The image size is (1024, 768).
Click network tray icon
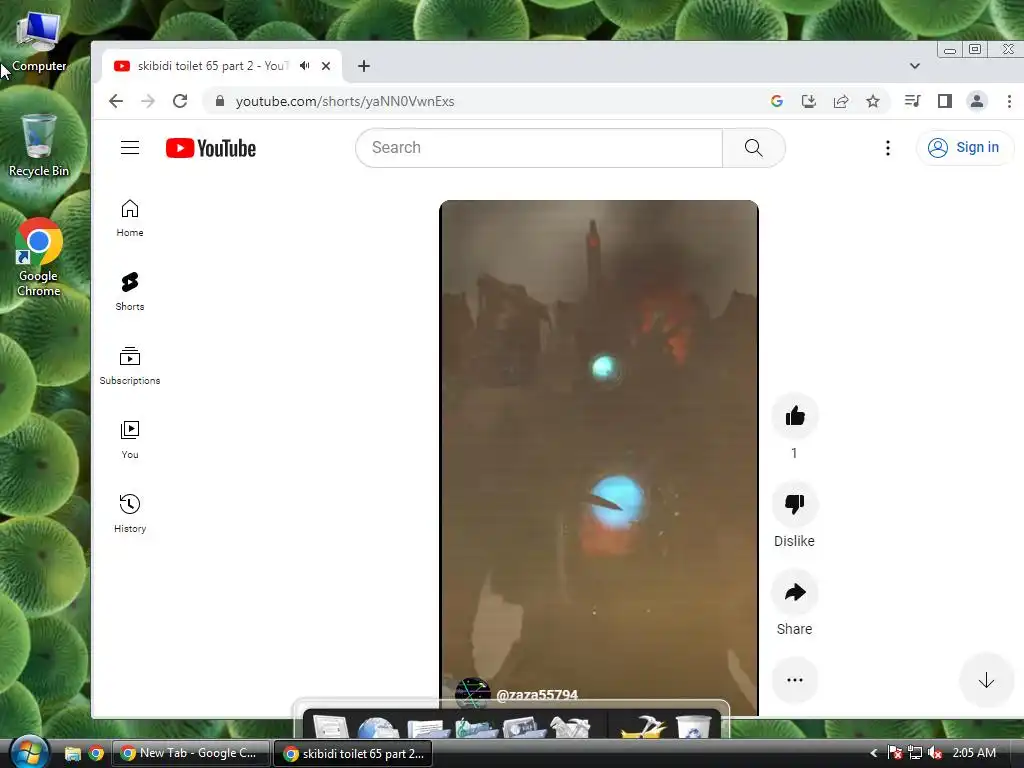coord(915,753)
